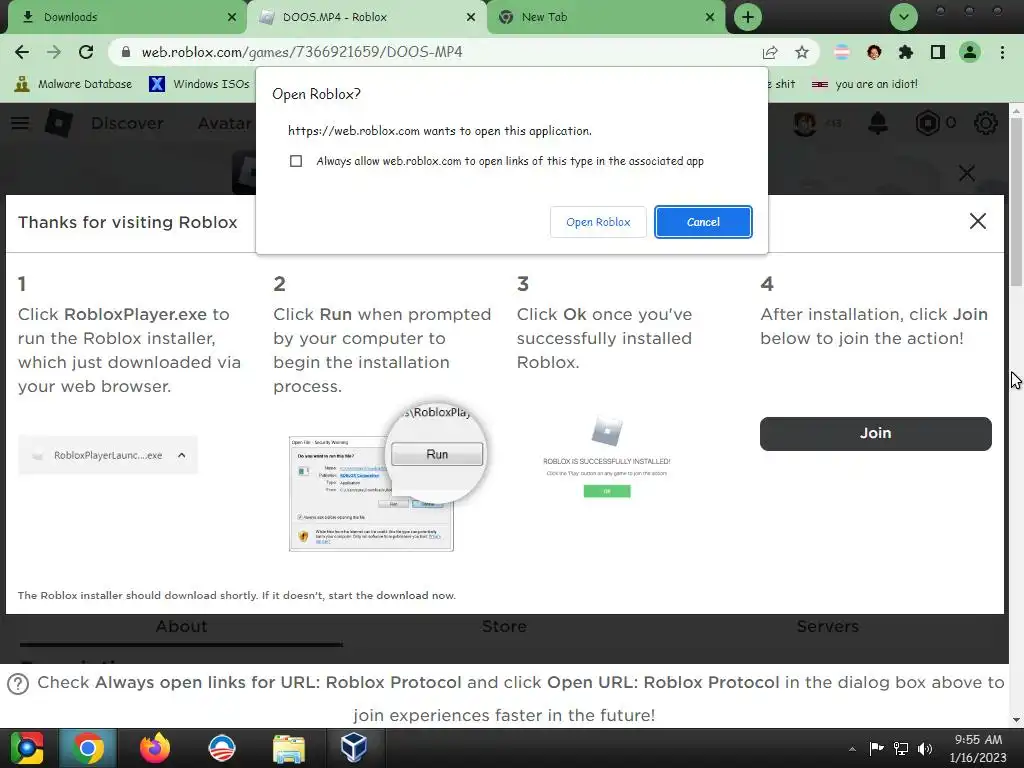Screen dimensions: 1024x768
Task: Open the VirtualBox cube taskbar icon
Action: (354, 748)
